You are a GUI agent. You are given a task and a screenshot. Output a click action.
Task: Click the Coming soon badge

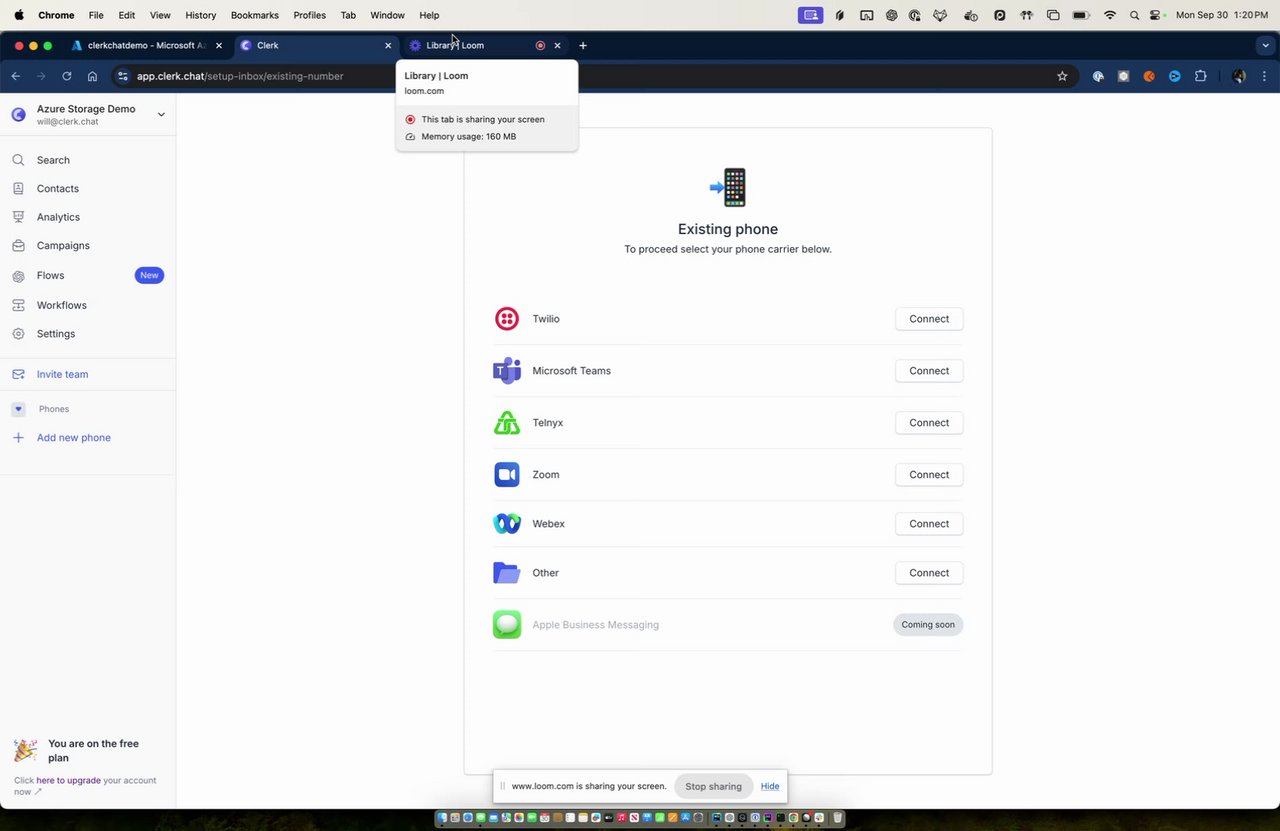point(928,625)
